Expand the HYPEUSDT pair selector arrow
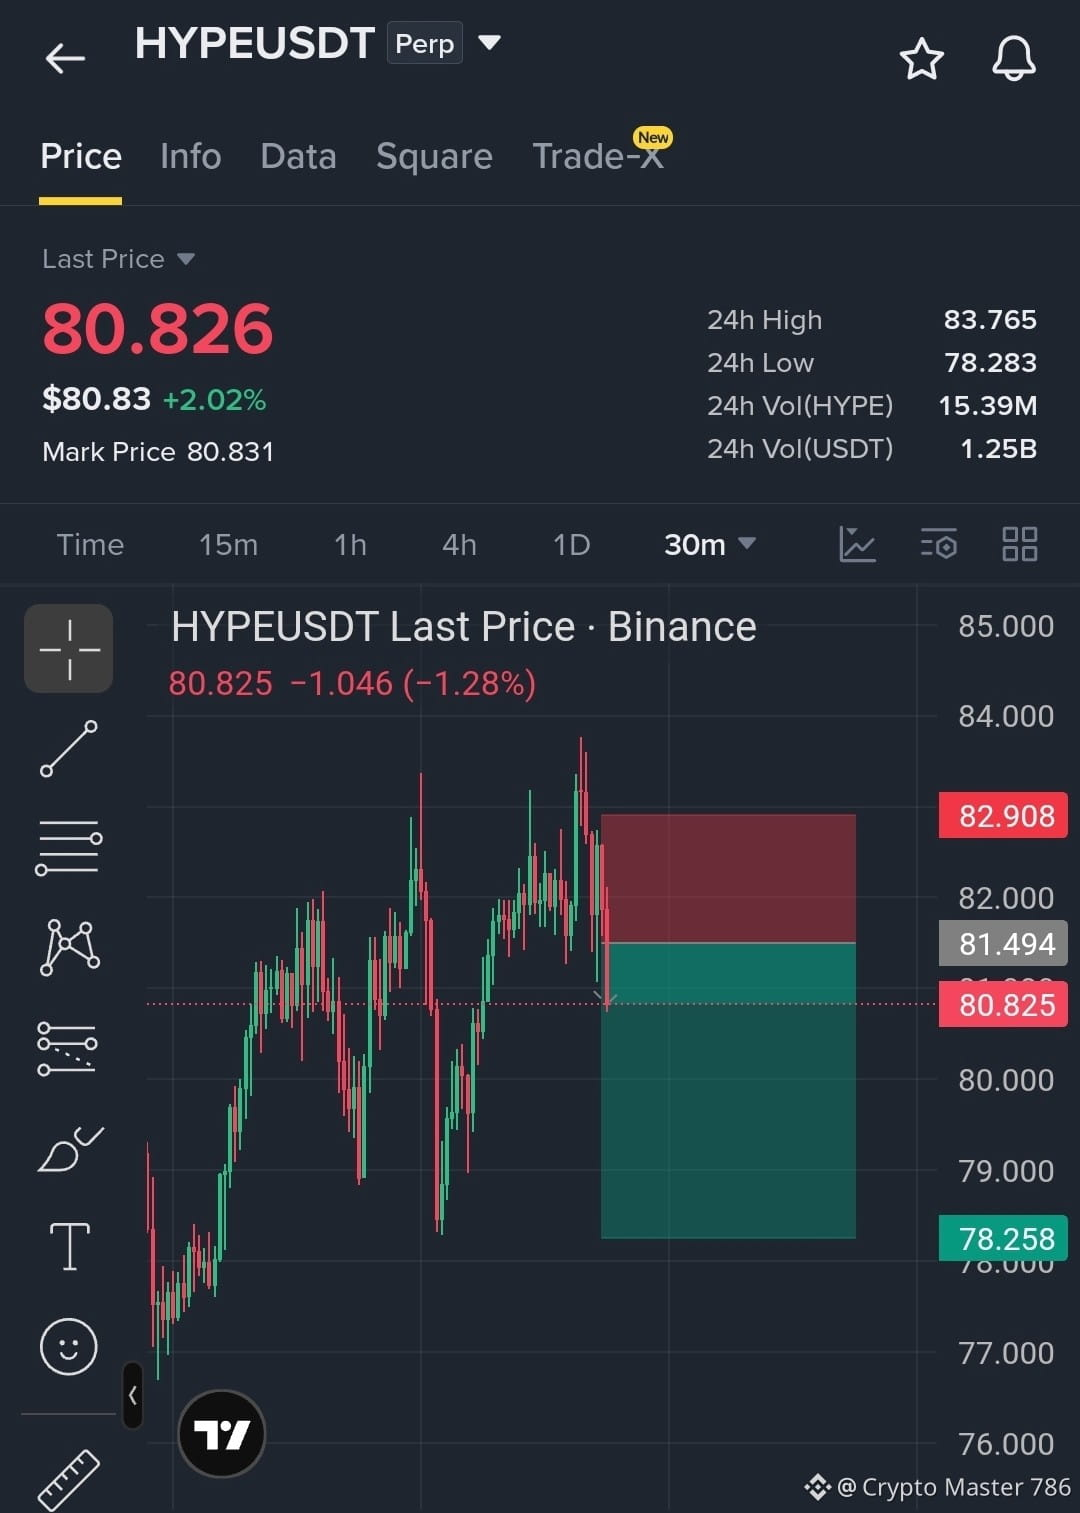The image size is (1080, 1513). pyautogui.click(x=489, y=43)
